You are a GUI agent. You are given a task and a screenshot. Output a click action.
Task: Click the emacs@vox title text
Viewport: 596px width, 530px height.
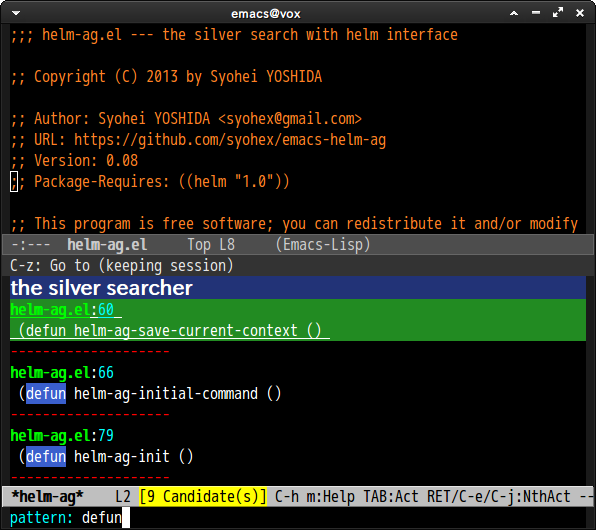click(266, 14)
